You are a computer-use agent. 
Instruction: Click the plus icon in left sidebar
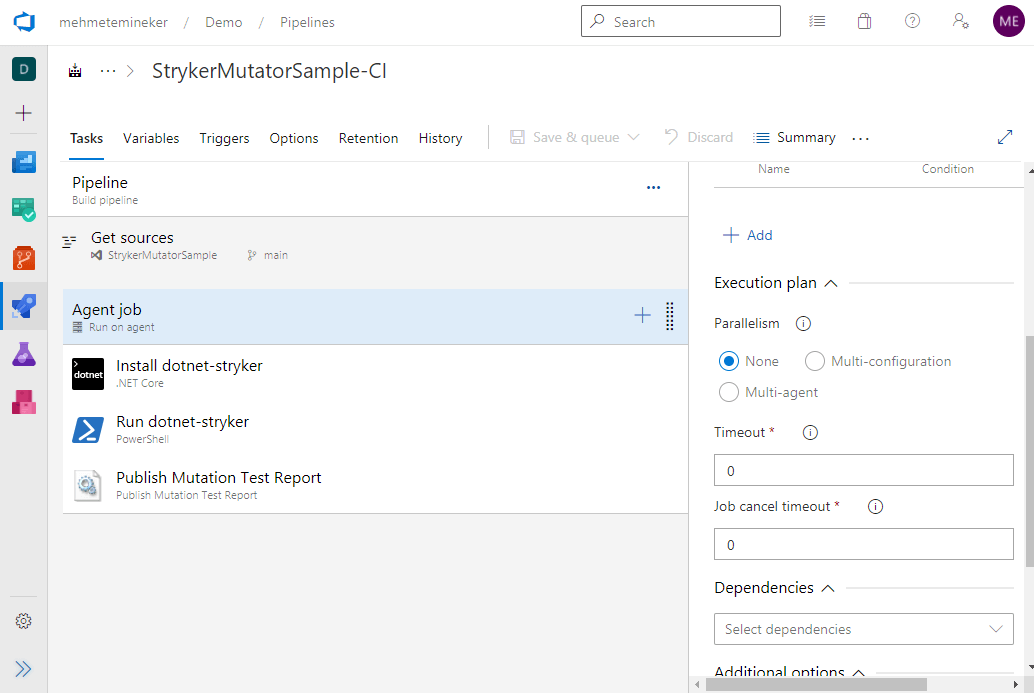point(24,113)
